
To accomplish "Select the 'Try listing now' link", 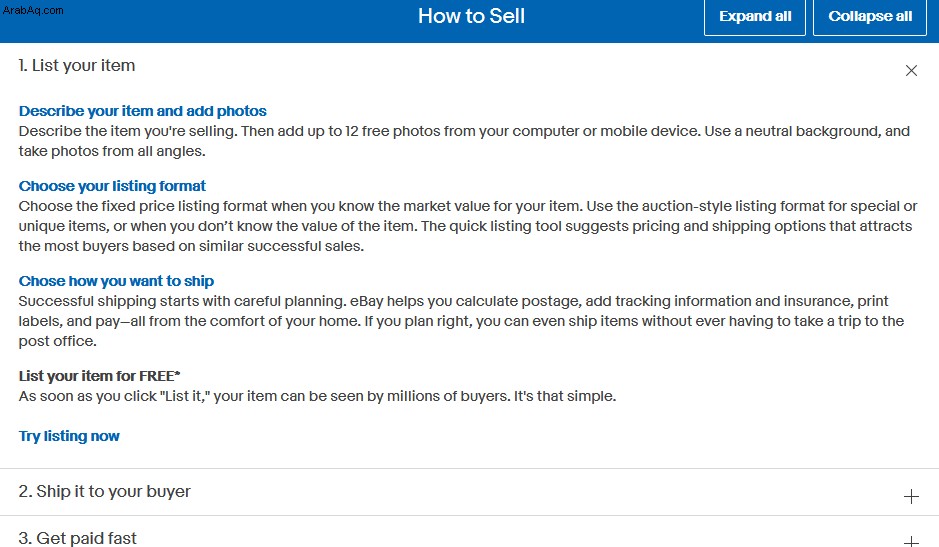I will point(69,436).
